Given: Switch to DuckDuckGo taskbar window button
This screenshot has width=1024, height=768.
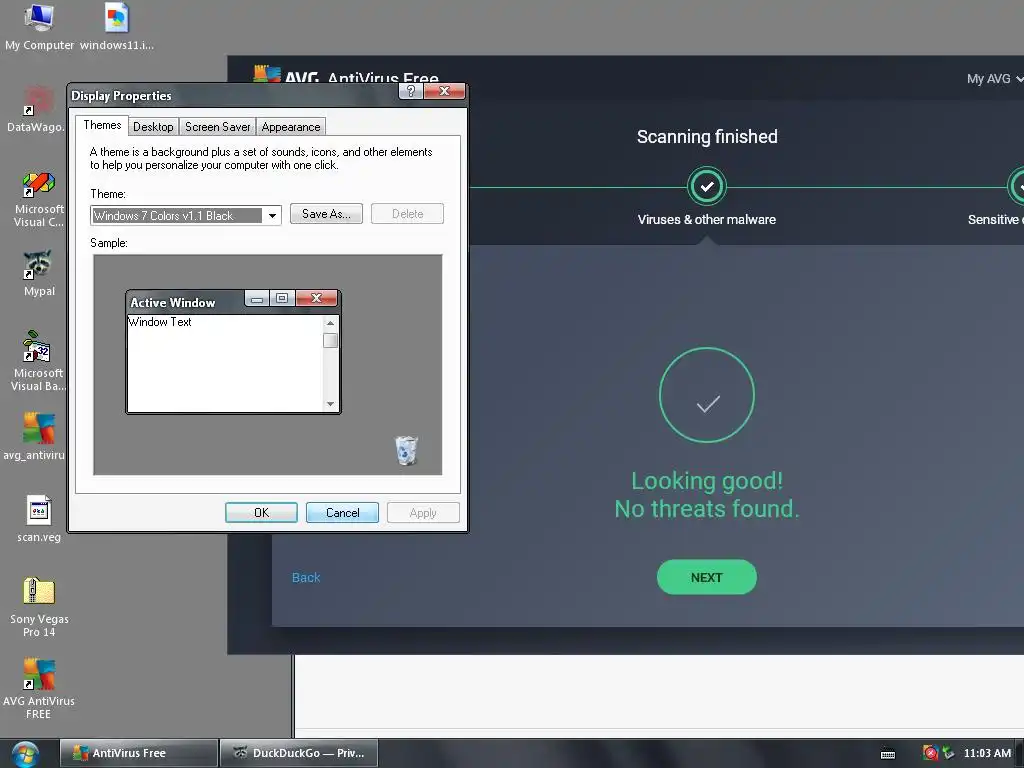Looking at the screenshot, I should (299, 753).
